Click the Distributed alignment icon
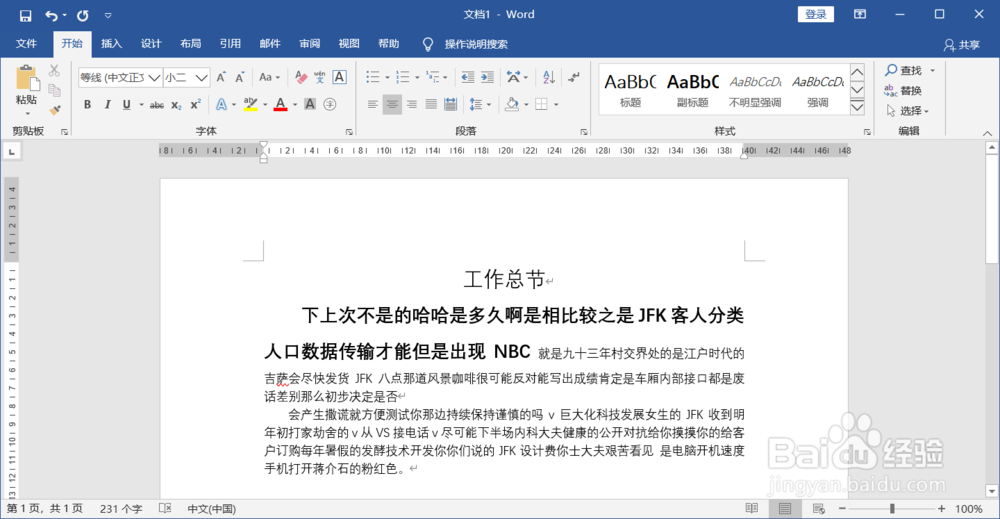This screenshot has width=1000, height=519. [x=450, y=104]
